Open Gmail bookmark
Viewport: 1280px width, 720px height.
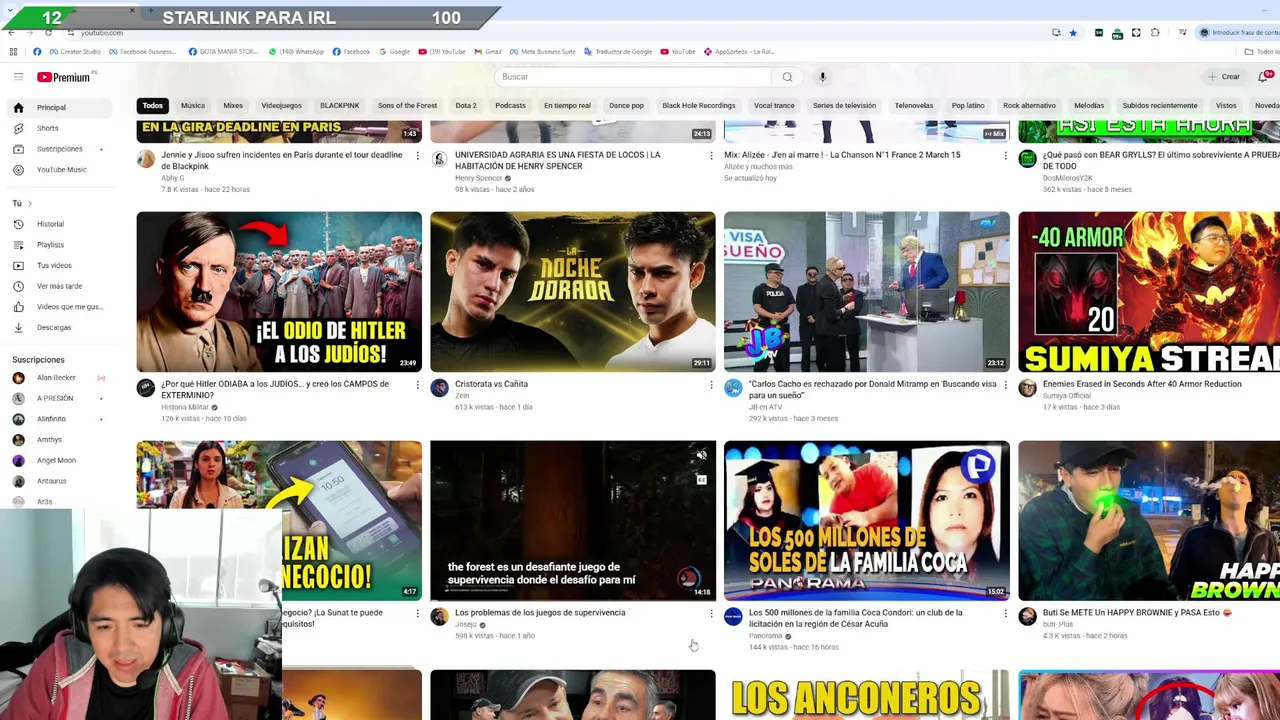pos(488,52)
